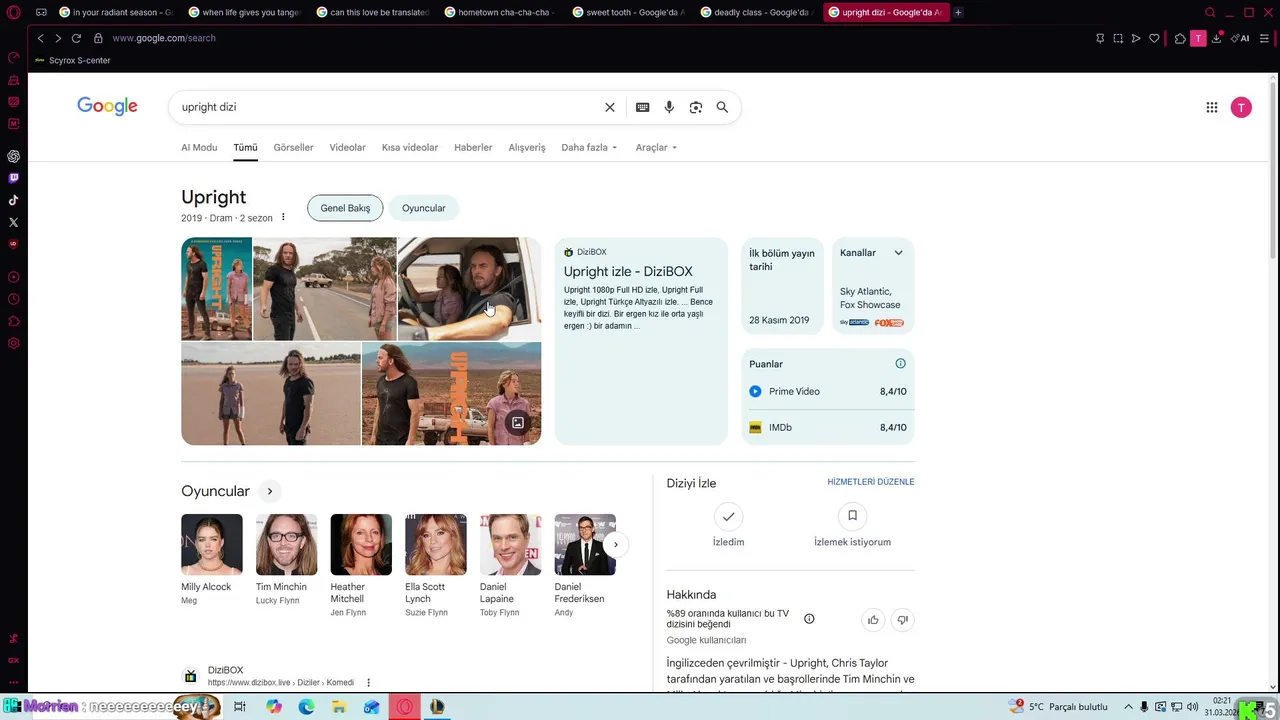The height and width of the screenshot is (720, 1280).
Task: Switch to the 'deadly class' browser tab
Action: 755,12
